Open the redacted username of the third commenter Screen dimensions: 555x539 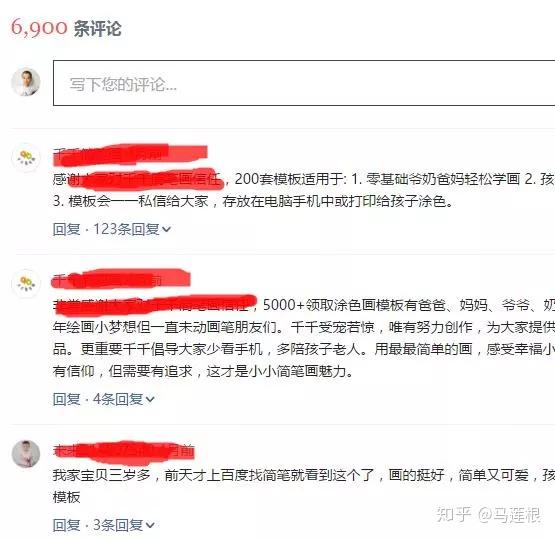point(124,452)
